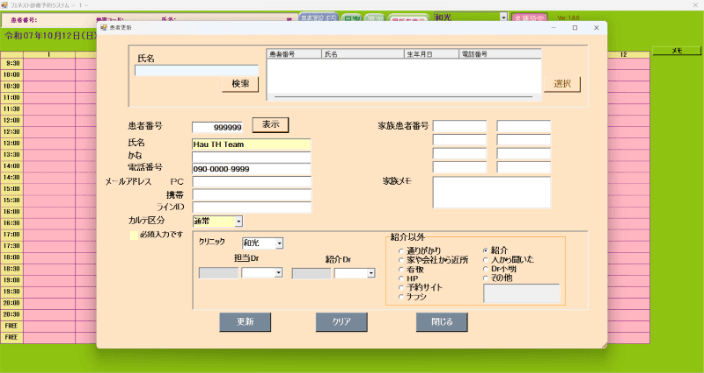
Task: Select the HP radio option
Action: pyautogui.click(x=401, y=279)
